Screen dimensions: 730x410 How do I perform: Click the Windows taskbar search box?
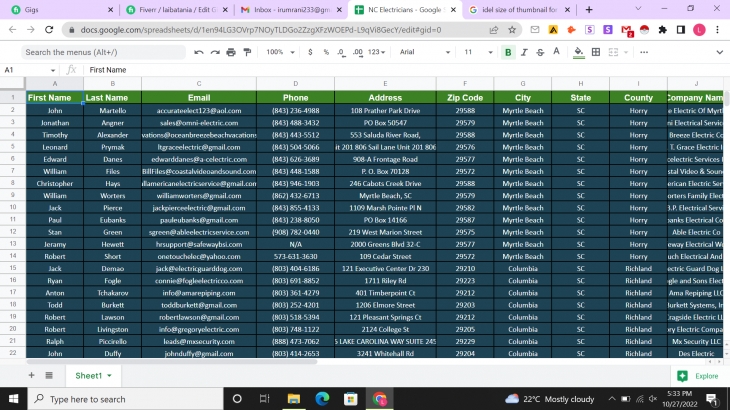coord(126,399)
